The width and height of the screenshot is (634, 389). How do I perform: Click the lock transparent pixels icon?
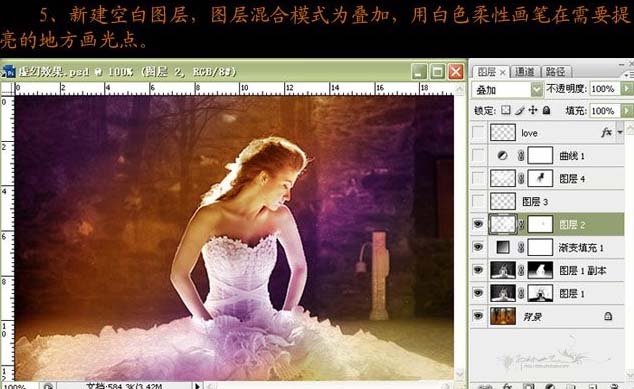[505, 110]
